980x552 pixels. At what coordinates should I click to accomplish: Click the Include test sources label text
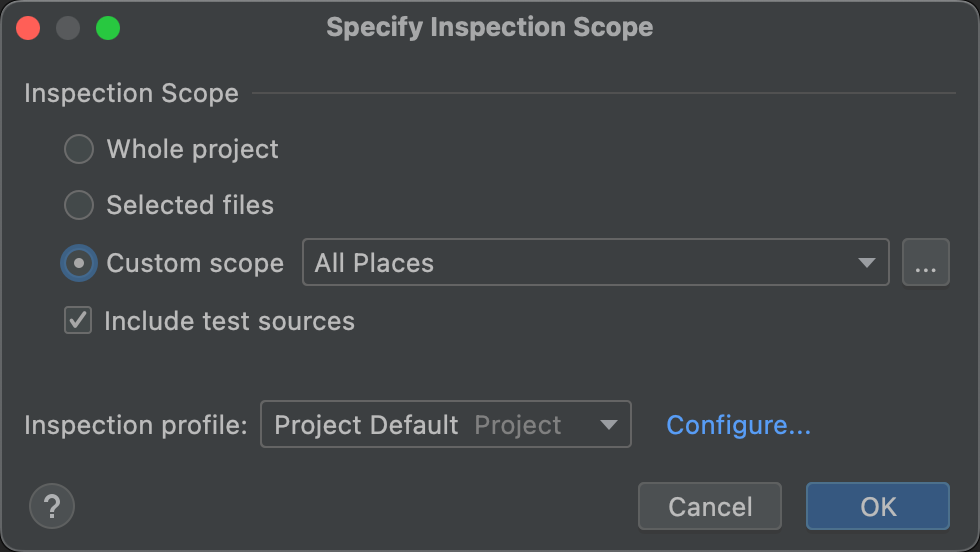[x=229, y=321]
